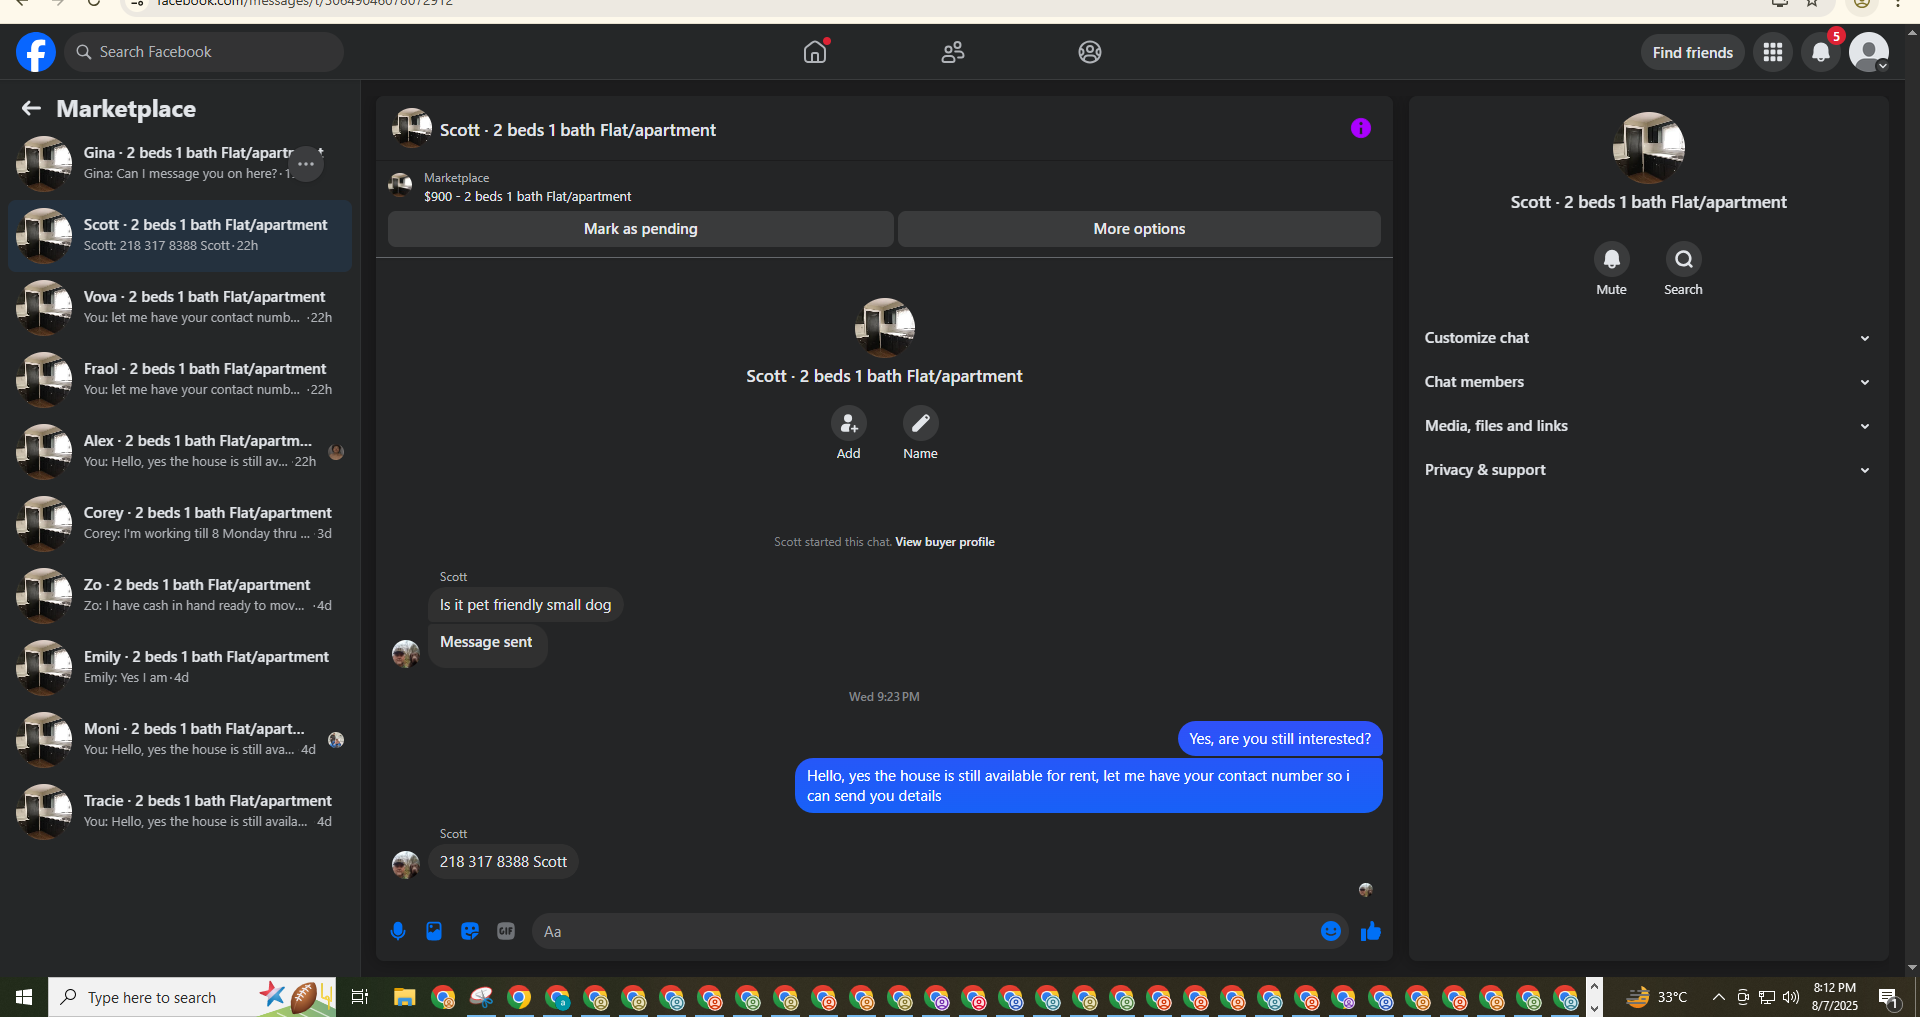
Task: Open the Groups icon in top navigation
Action: (x=1090, y=52)
